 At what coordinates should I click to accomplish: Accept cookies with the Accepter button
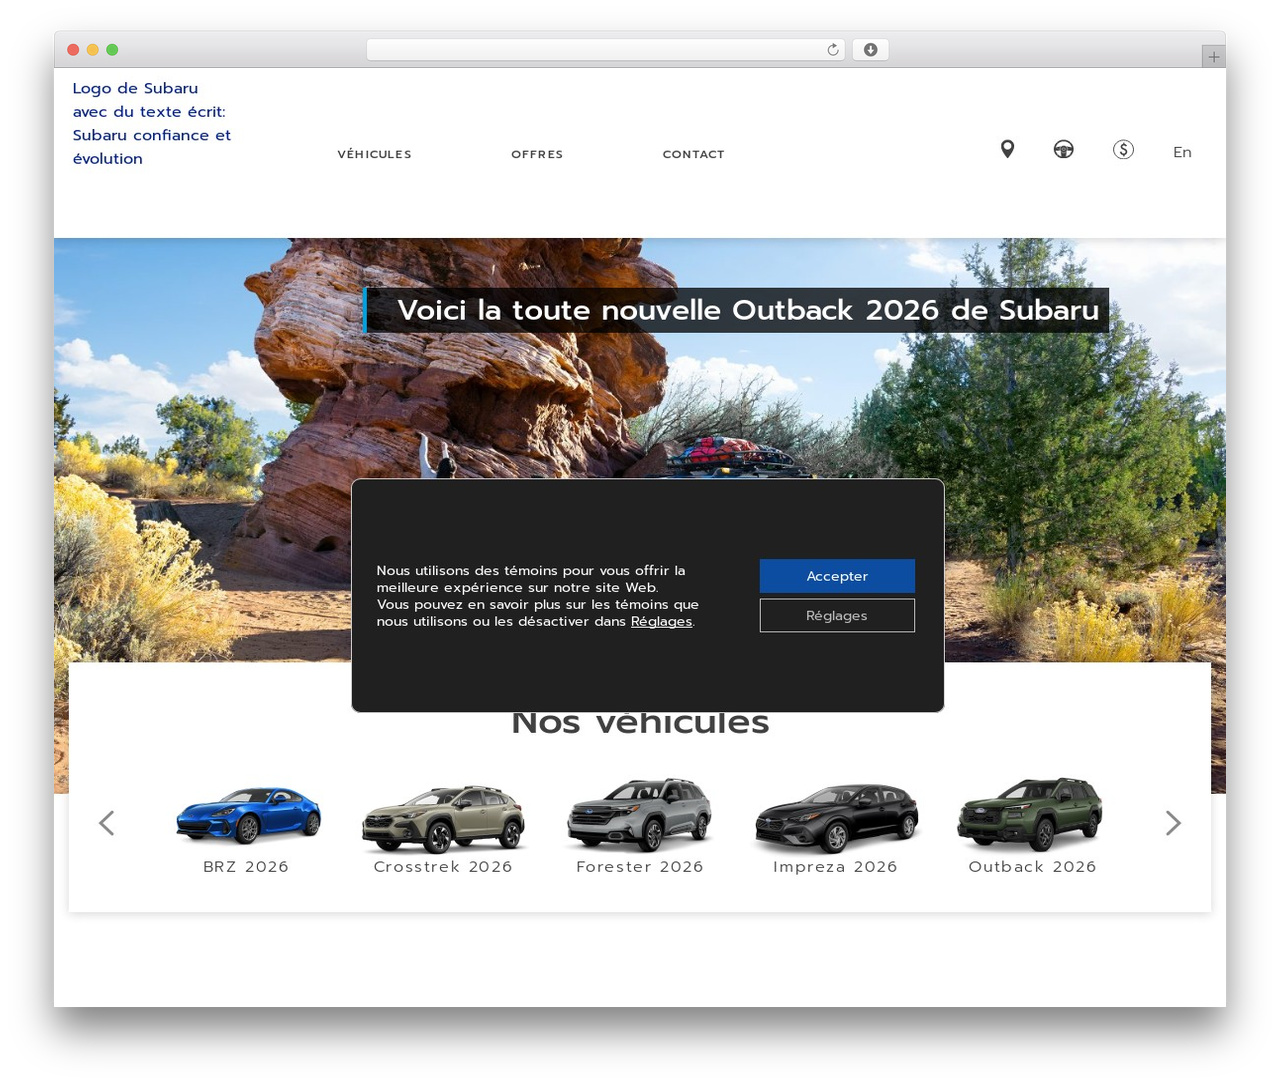pos(837,576)
